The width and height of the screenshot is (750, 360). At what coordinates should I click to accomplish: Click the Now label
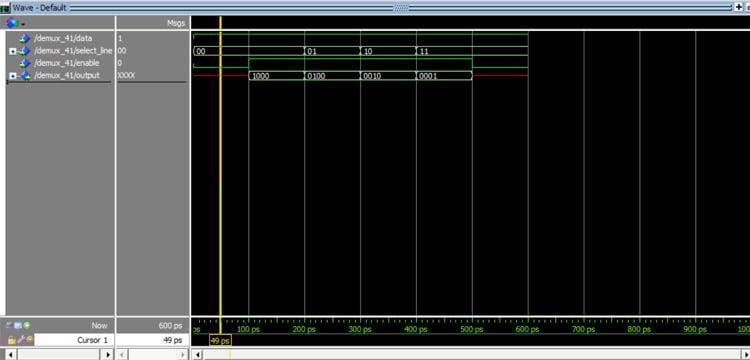point(99,326)
